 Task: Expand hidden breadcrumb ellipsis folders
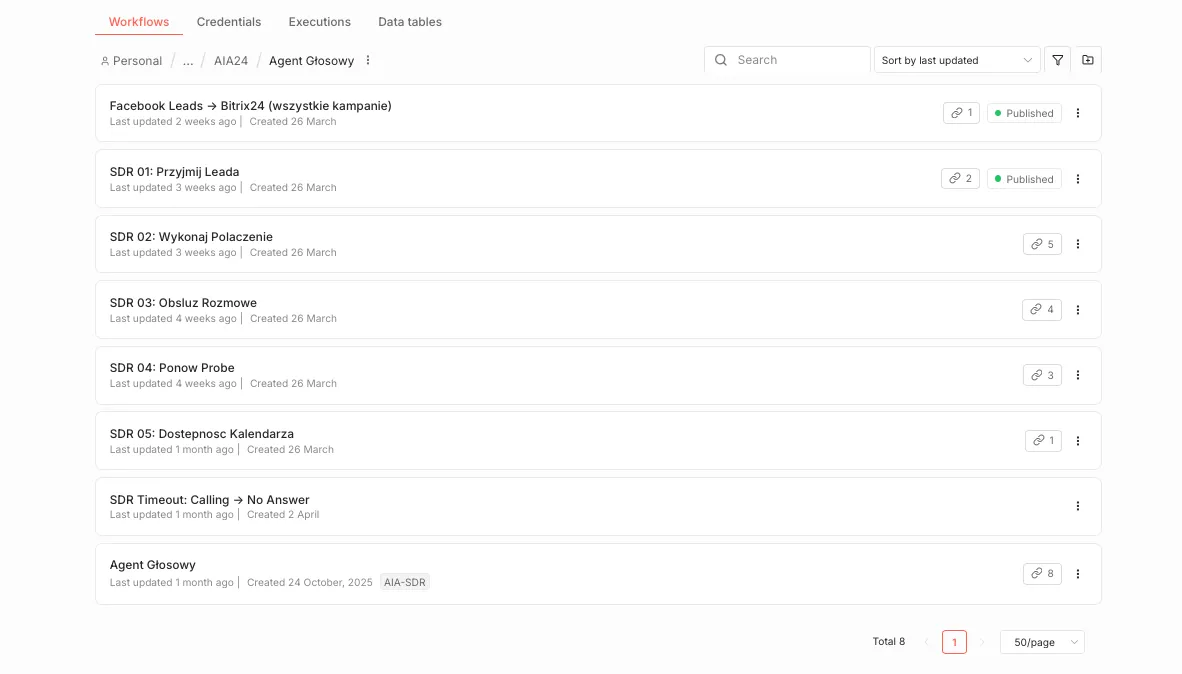188,61
